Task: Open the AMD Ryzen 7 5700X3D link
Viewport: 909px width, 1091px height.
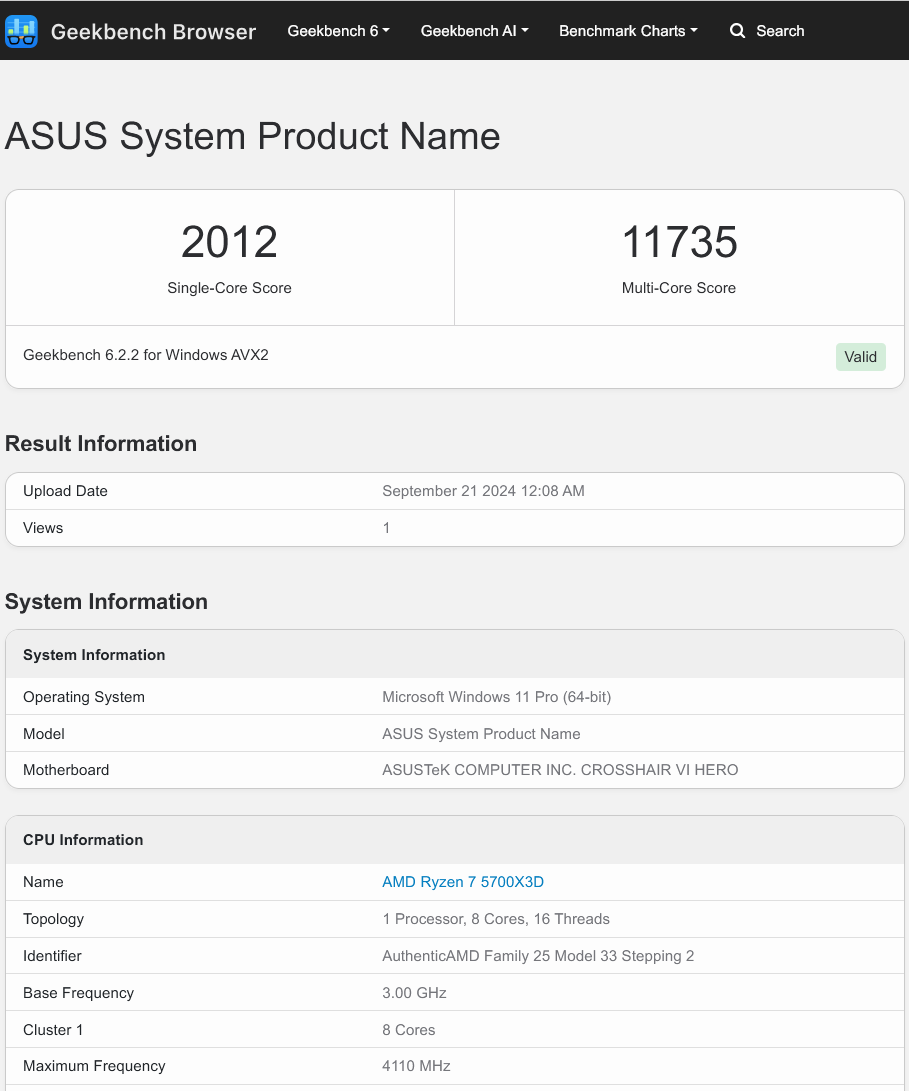Action: click(463, 882)
